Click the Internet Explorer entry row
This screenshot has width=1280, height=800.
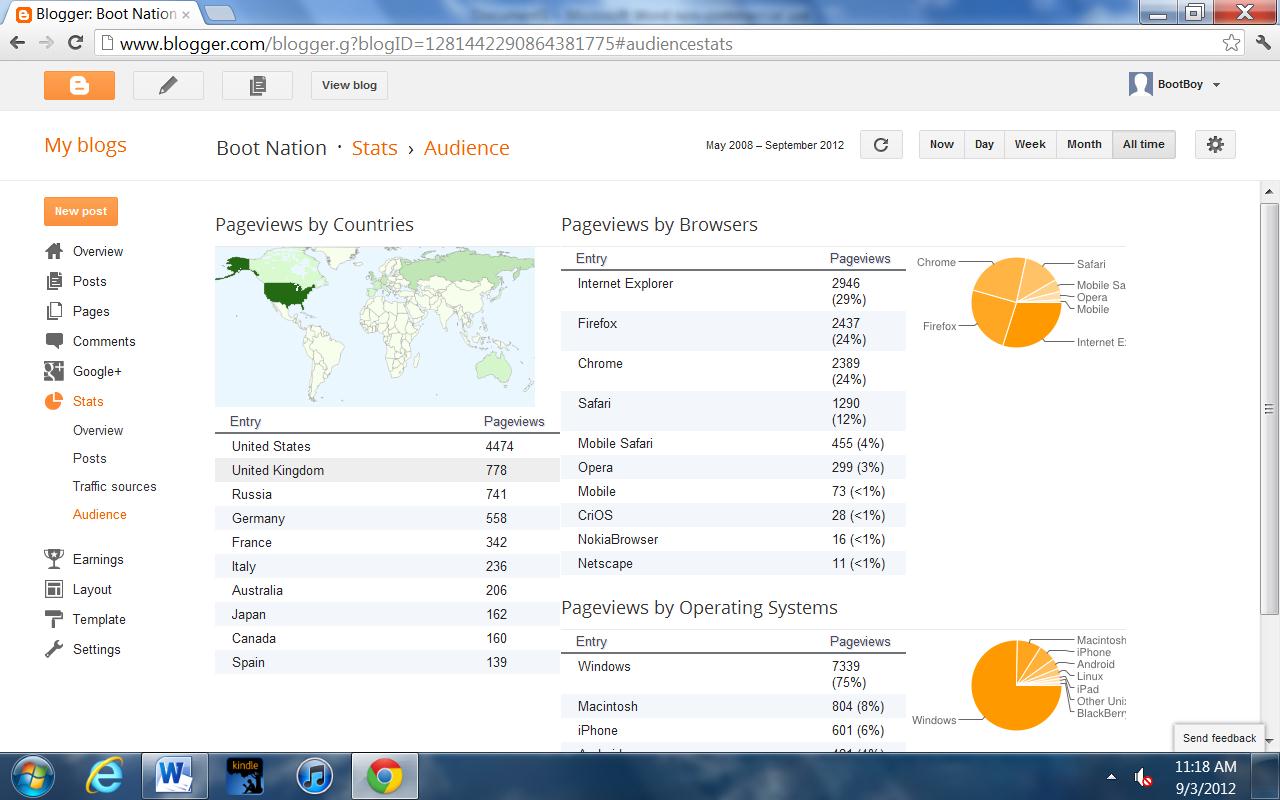[x=733, y=291]
